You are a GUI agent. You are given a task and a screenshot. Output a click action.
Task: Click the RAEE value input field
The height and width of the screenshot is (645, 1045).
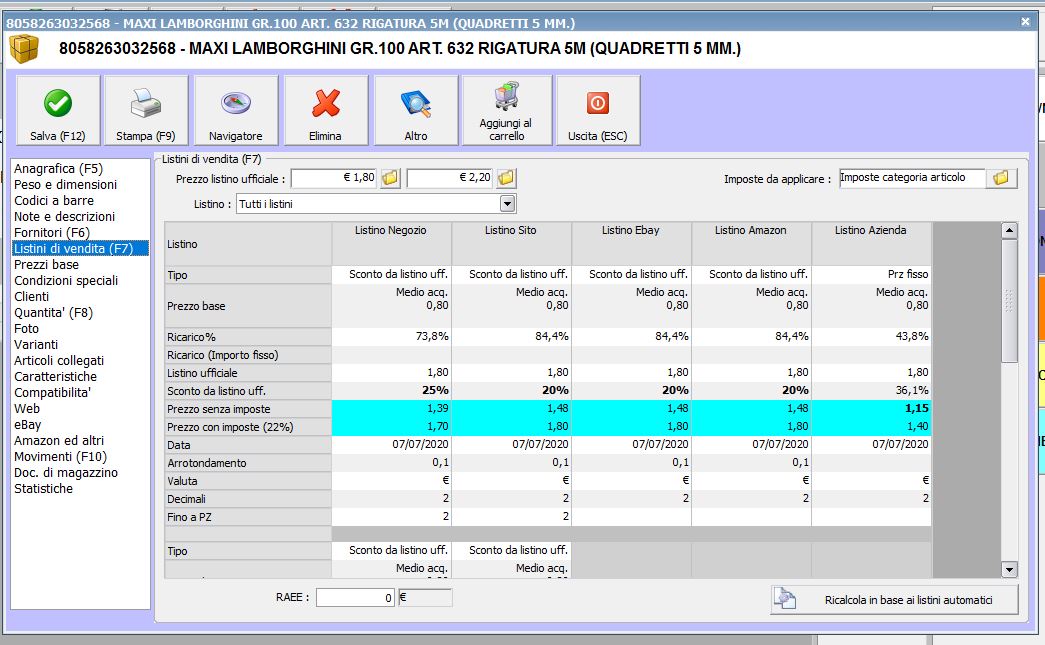355,598
